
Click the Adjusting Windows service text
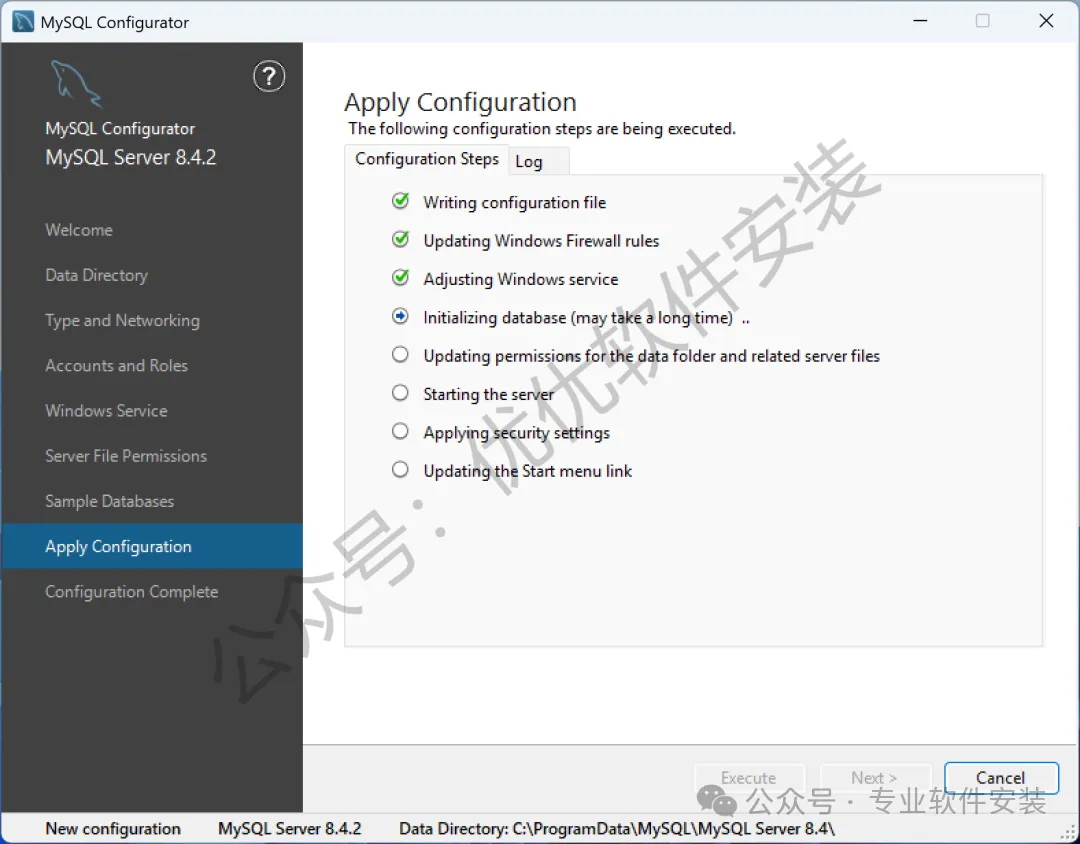point(521,279)
